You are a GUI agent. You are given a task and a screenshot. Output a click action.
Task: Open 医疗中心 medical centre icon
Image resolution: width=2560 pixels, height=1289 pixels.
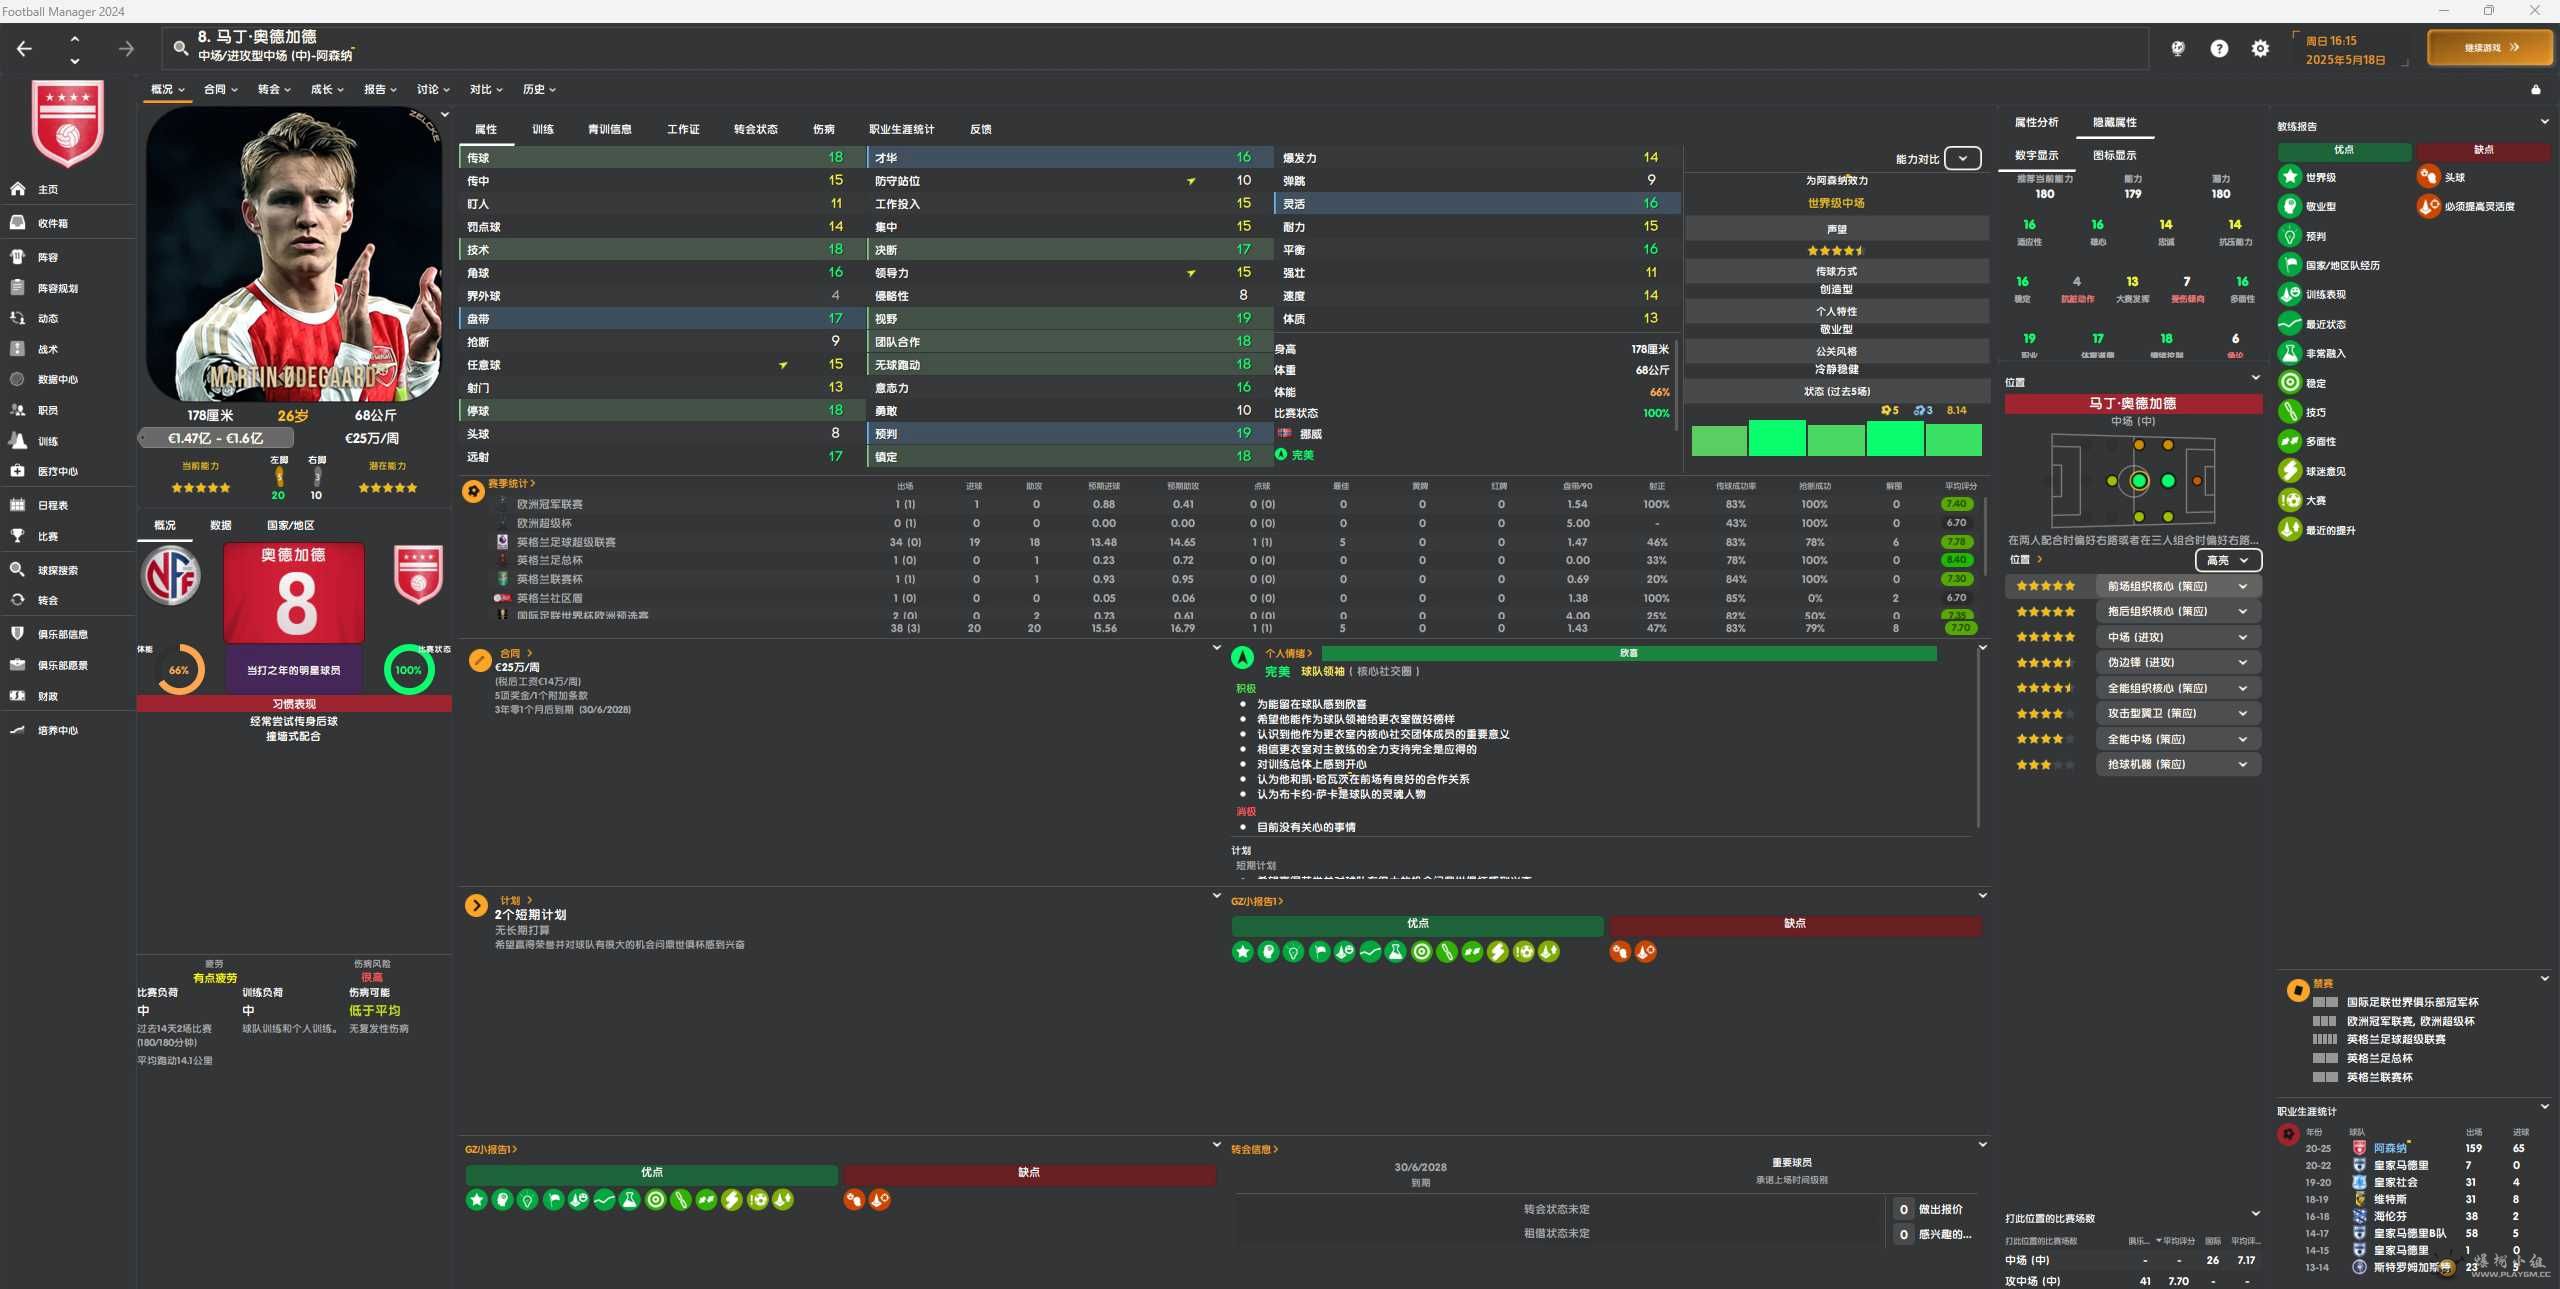coord(17,471)
